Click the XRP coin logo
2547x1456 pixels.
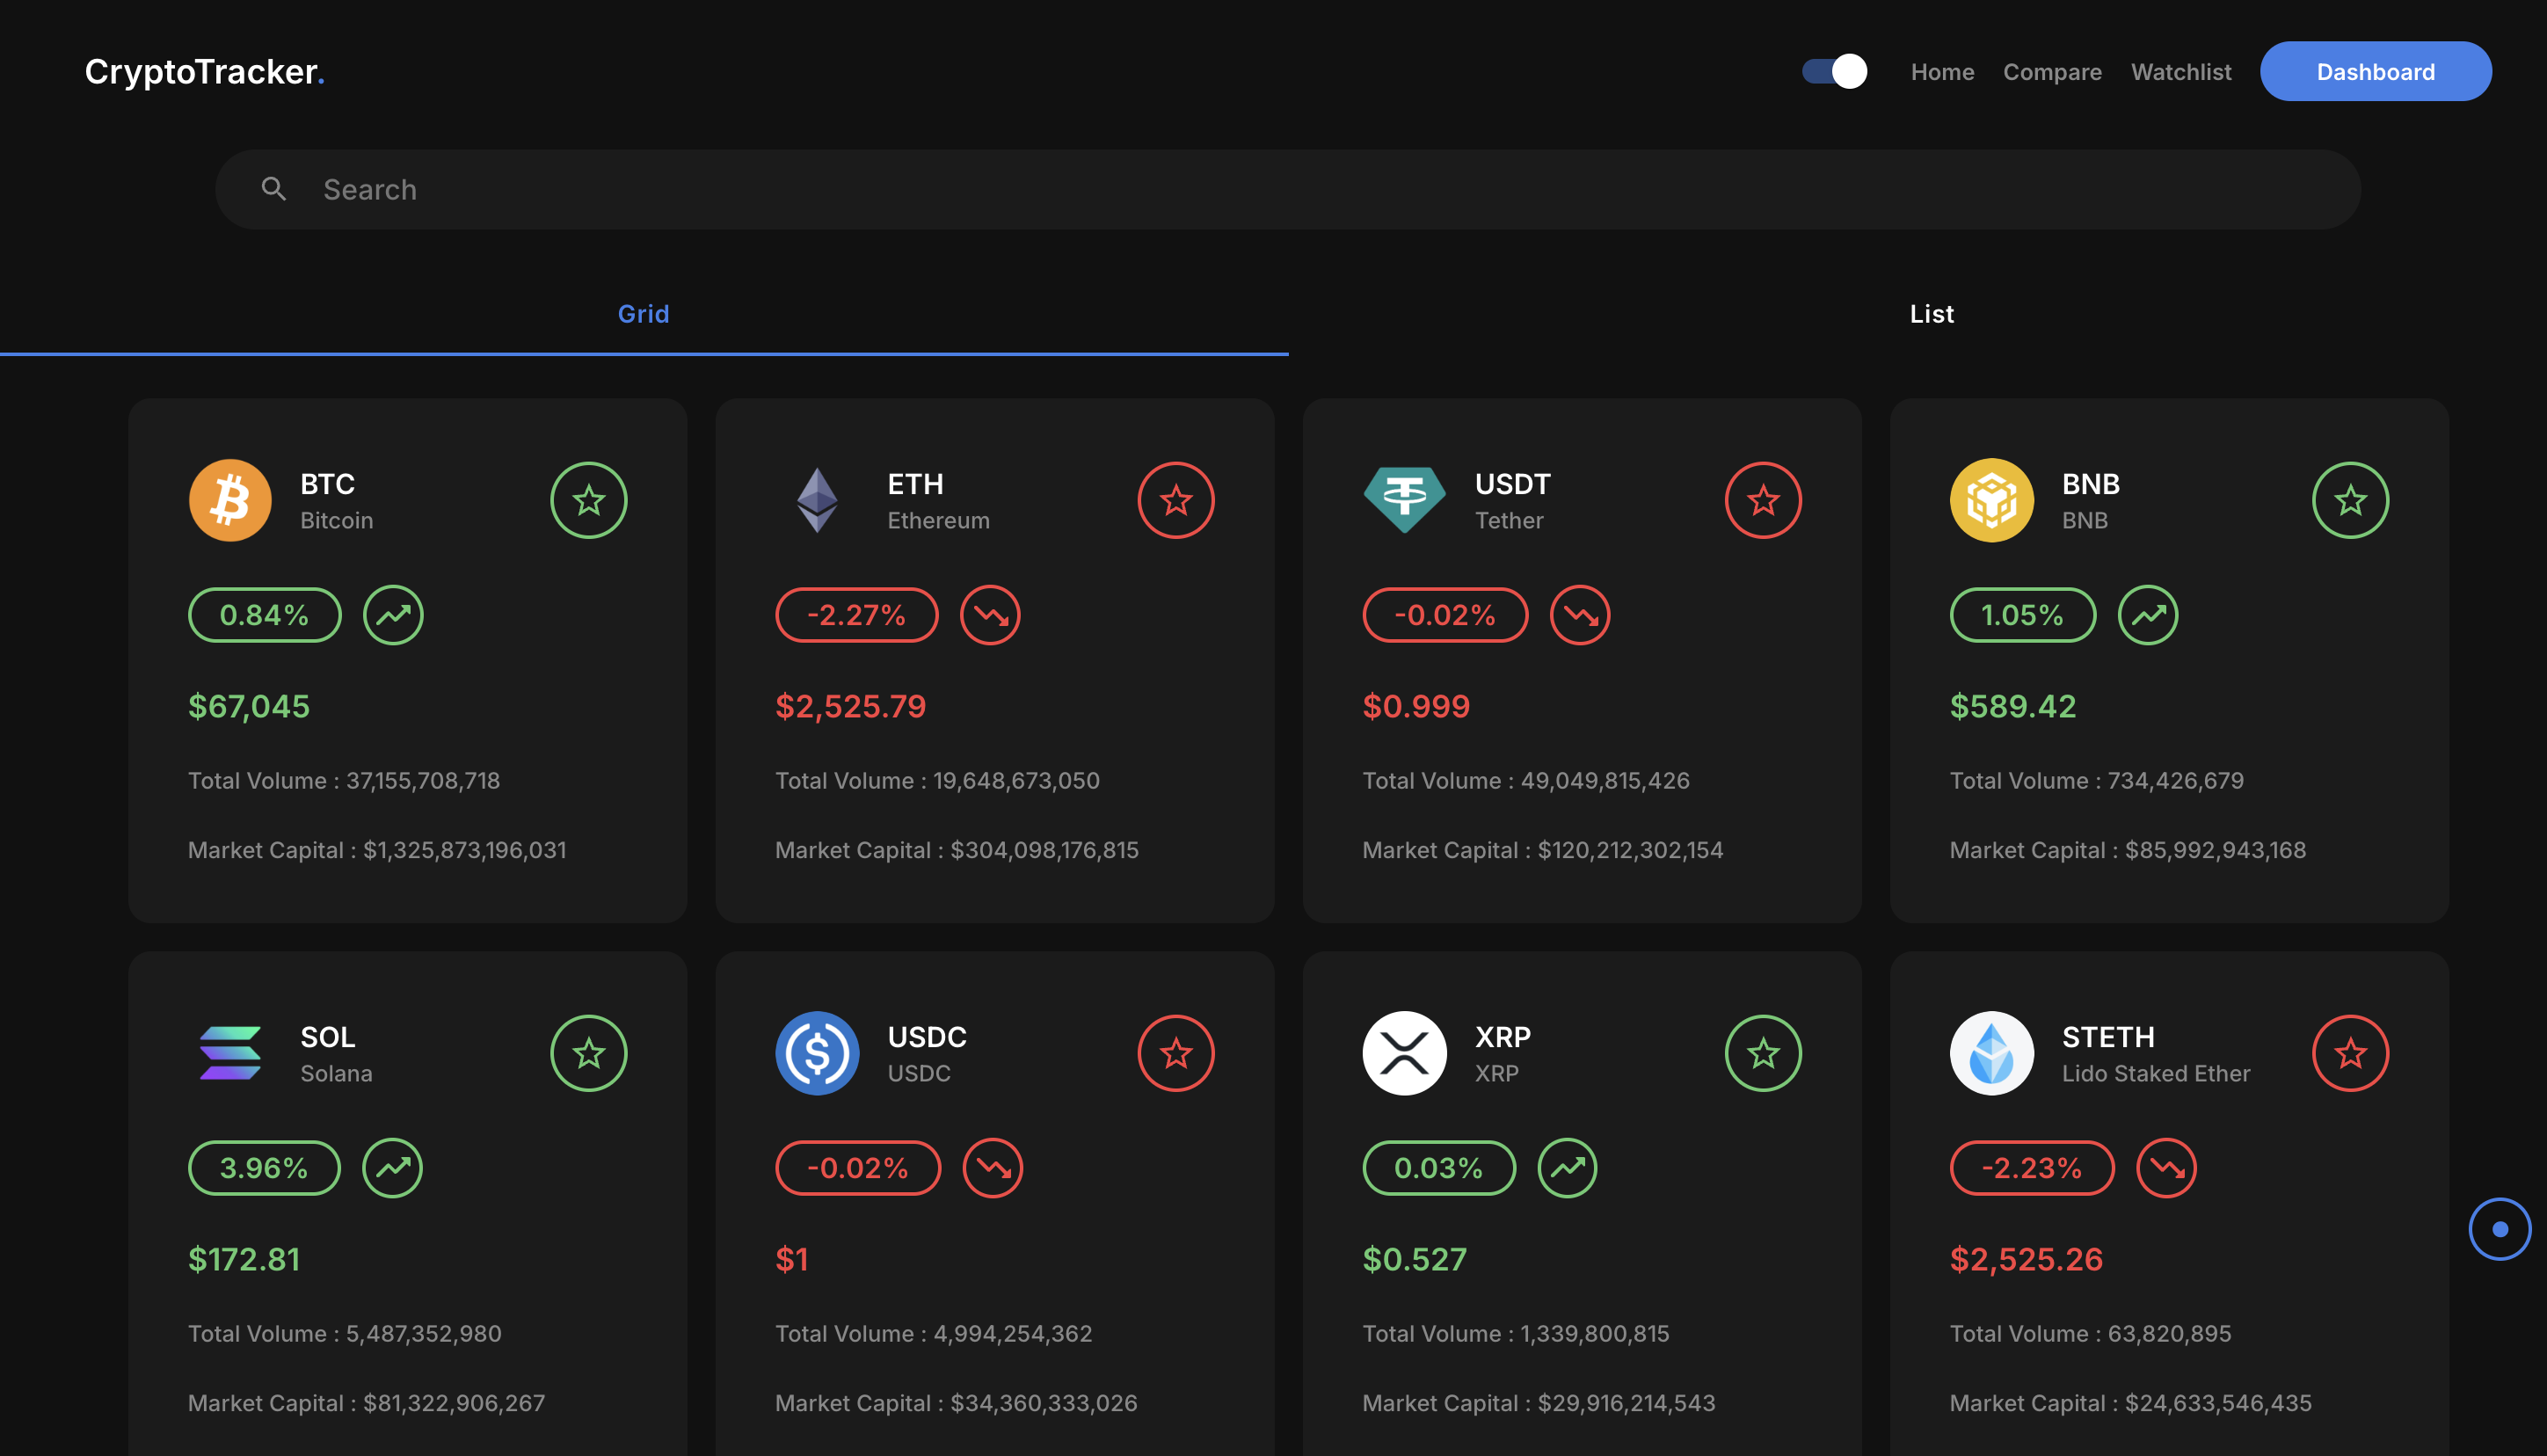pyautogui.click(x=1404, y=1053)
